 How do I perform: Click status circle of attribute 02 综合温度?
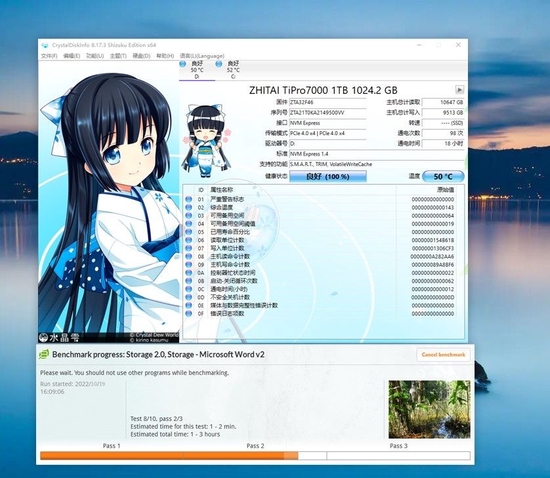coord(189,207)
